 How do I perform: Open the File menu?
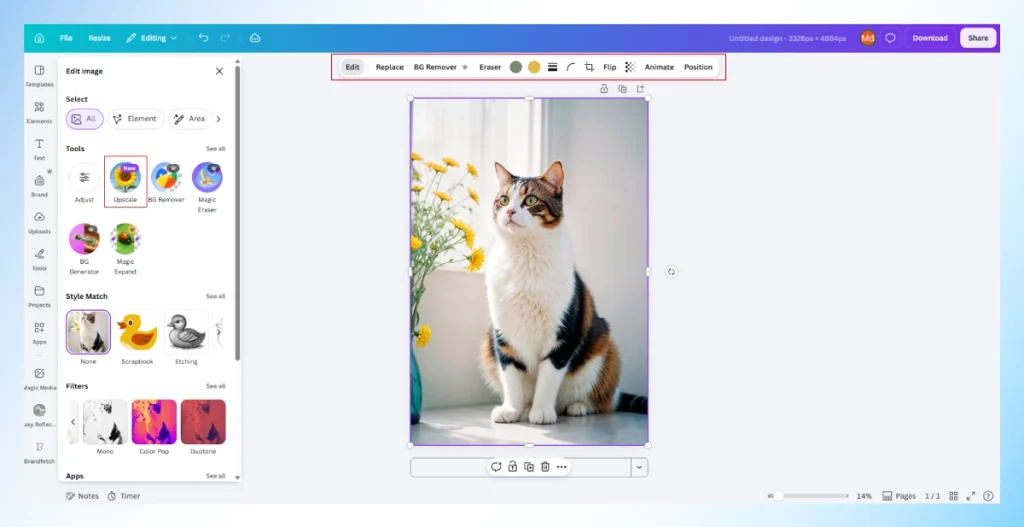click(x=66, y=38)
